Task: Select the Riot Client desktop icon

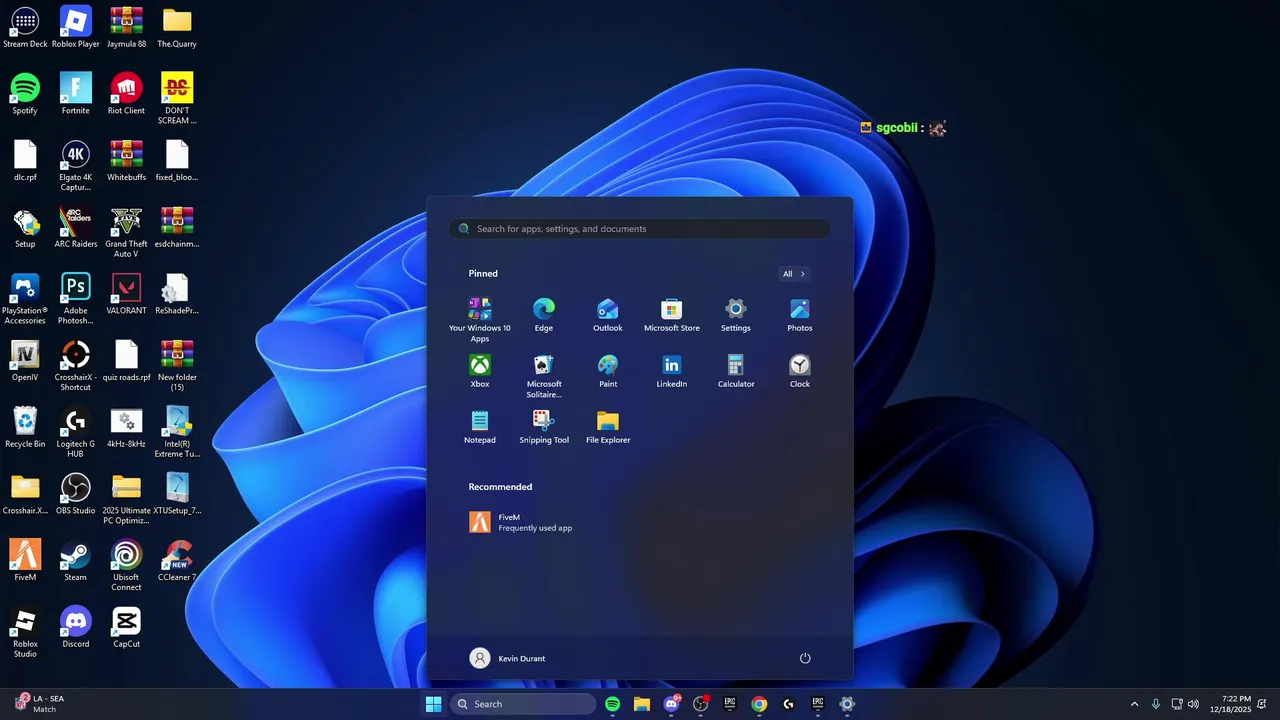Action: (126, 94)
